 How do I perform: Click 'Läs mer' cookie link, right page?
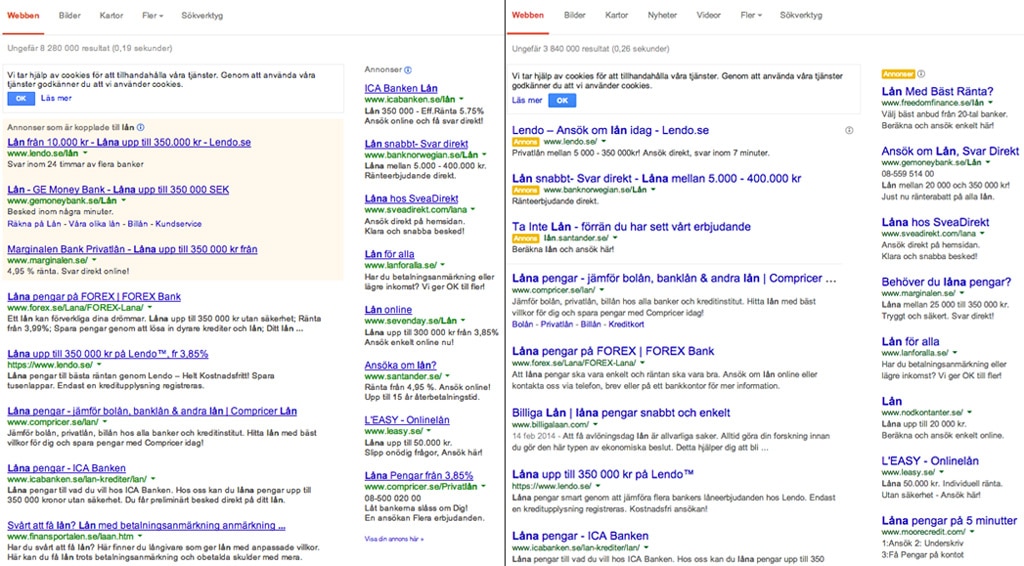527,101
